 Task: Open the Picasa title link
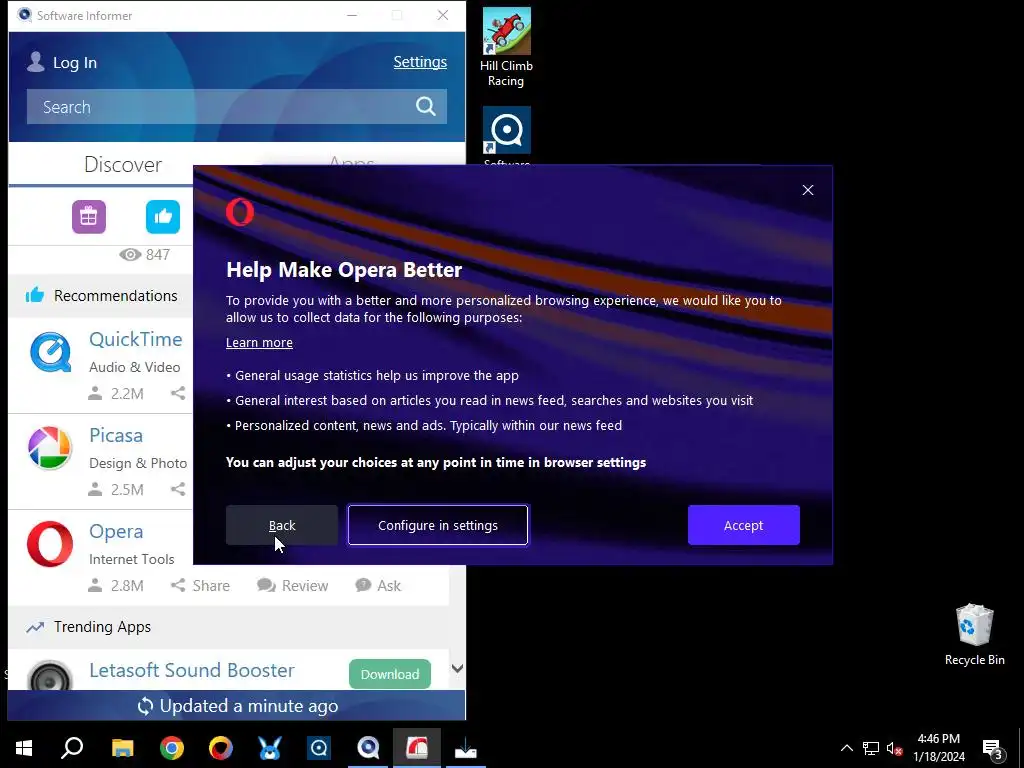tap(116, 435)
